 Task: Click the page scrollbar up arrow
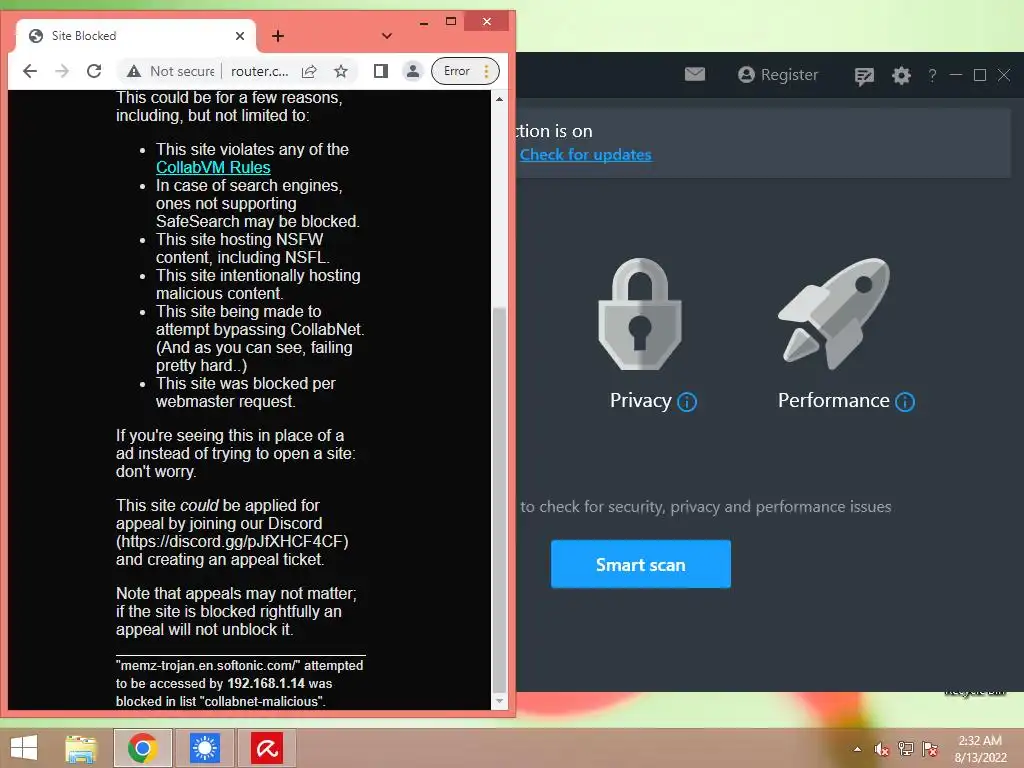click(x=499, y=99)
